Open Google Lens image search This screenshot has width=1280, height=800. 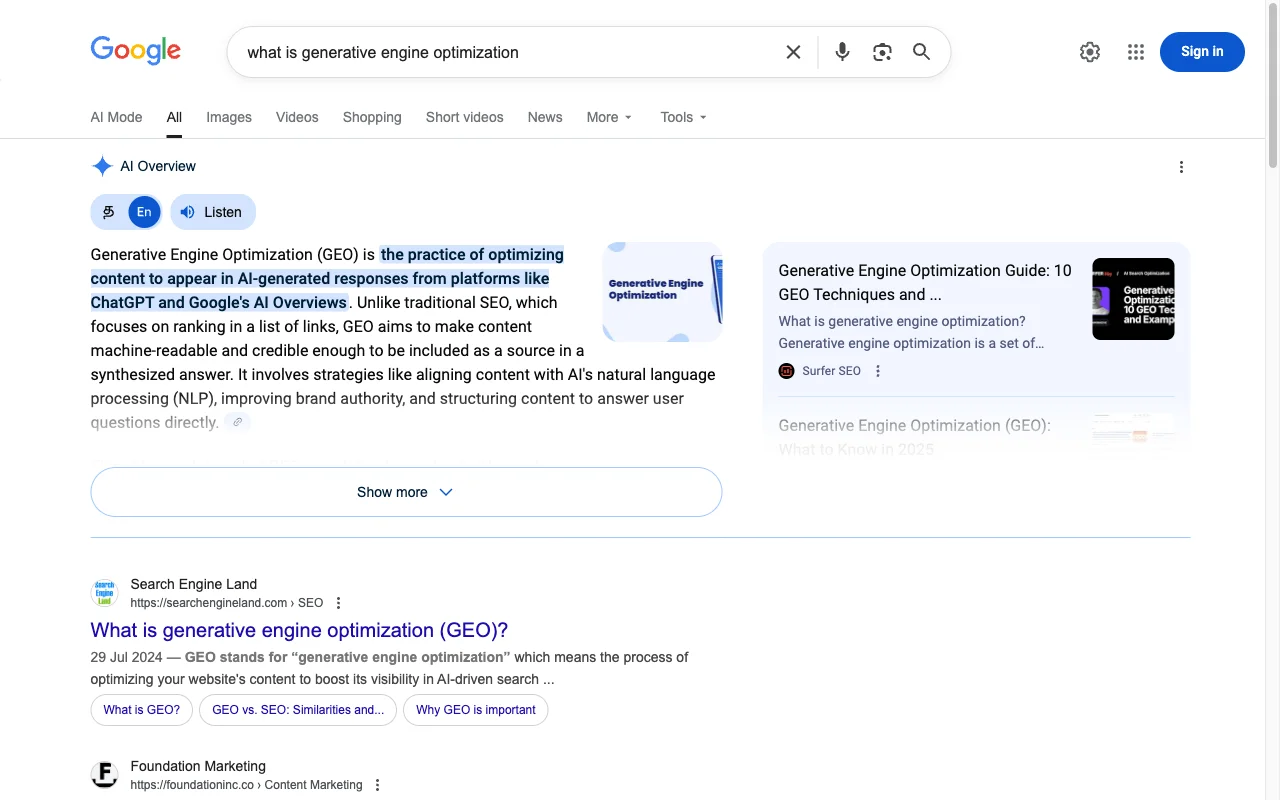coord(882,51)
